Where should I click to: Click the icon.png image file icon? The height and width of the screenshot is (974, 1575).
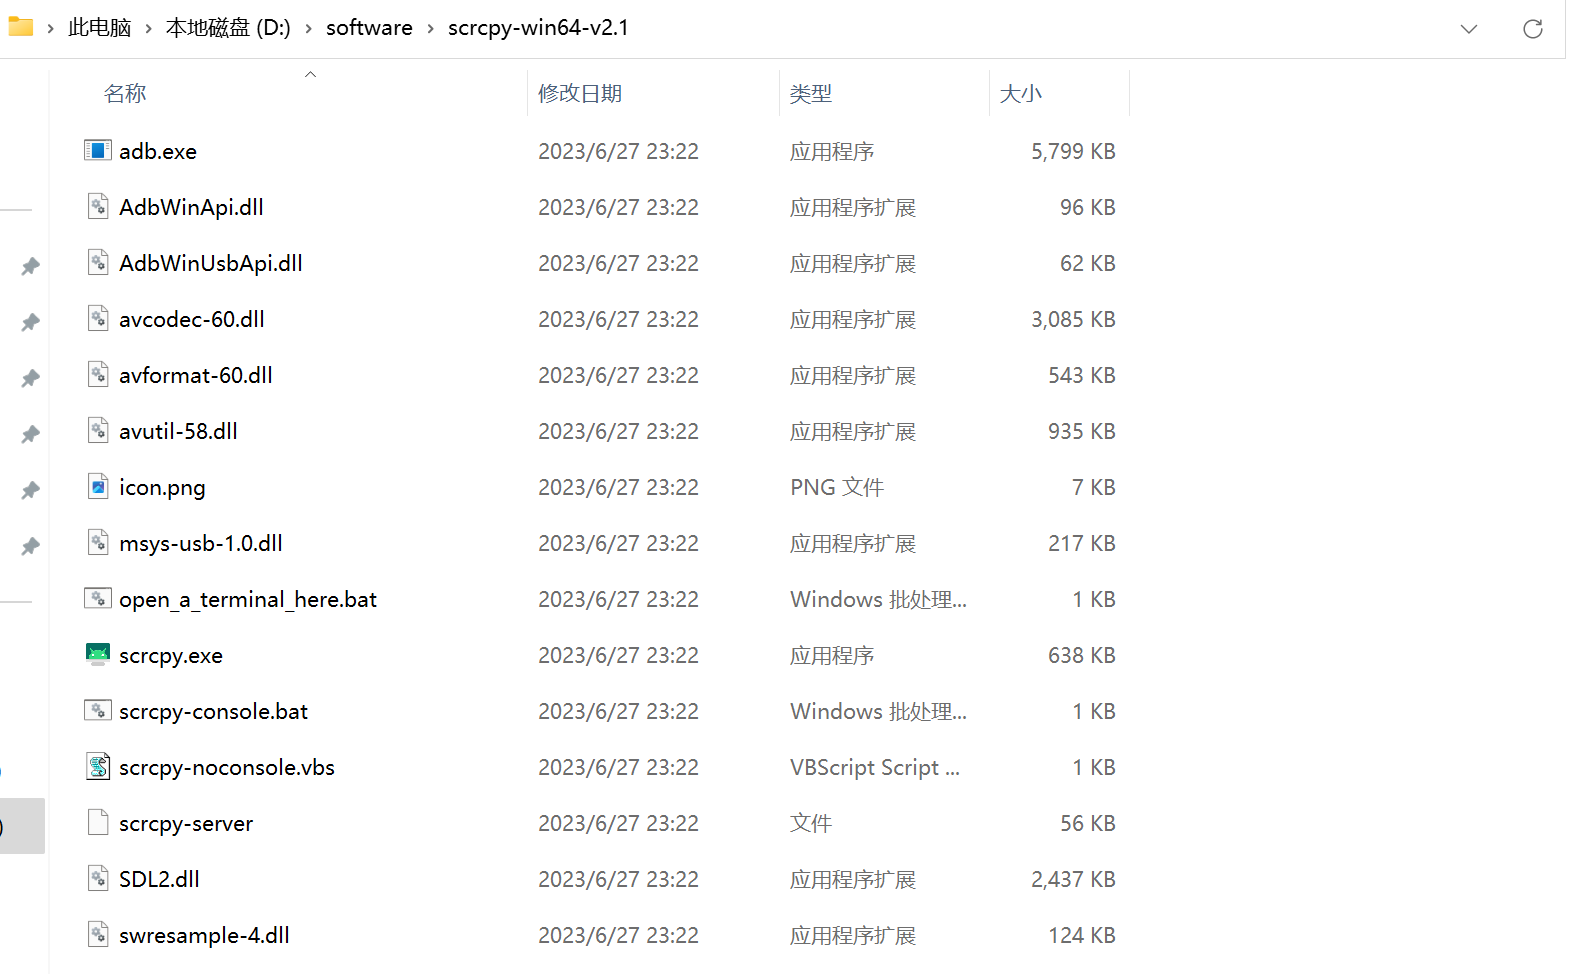tap(97, 487)
